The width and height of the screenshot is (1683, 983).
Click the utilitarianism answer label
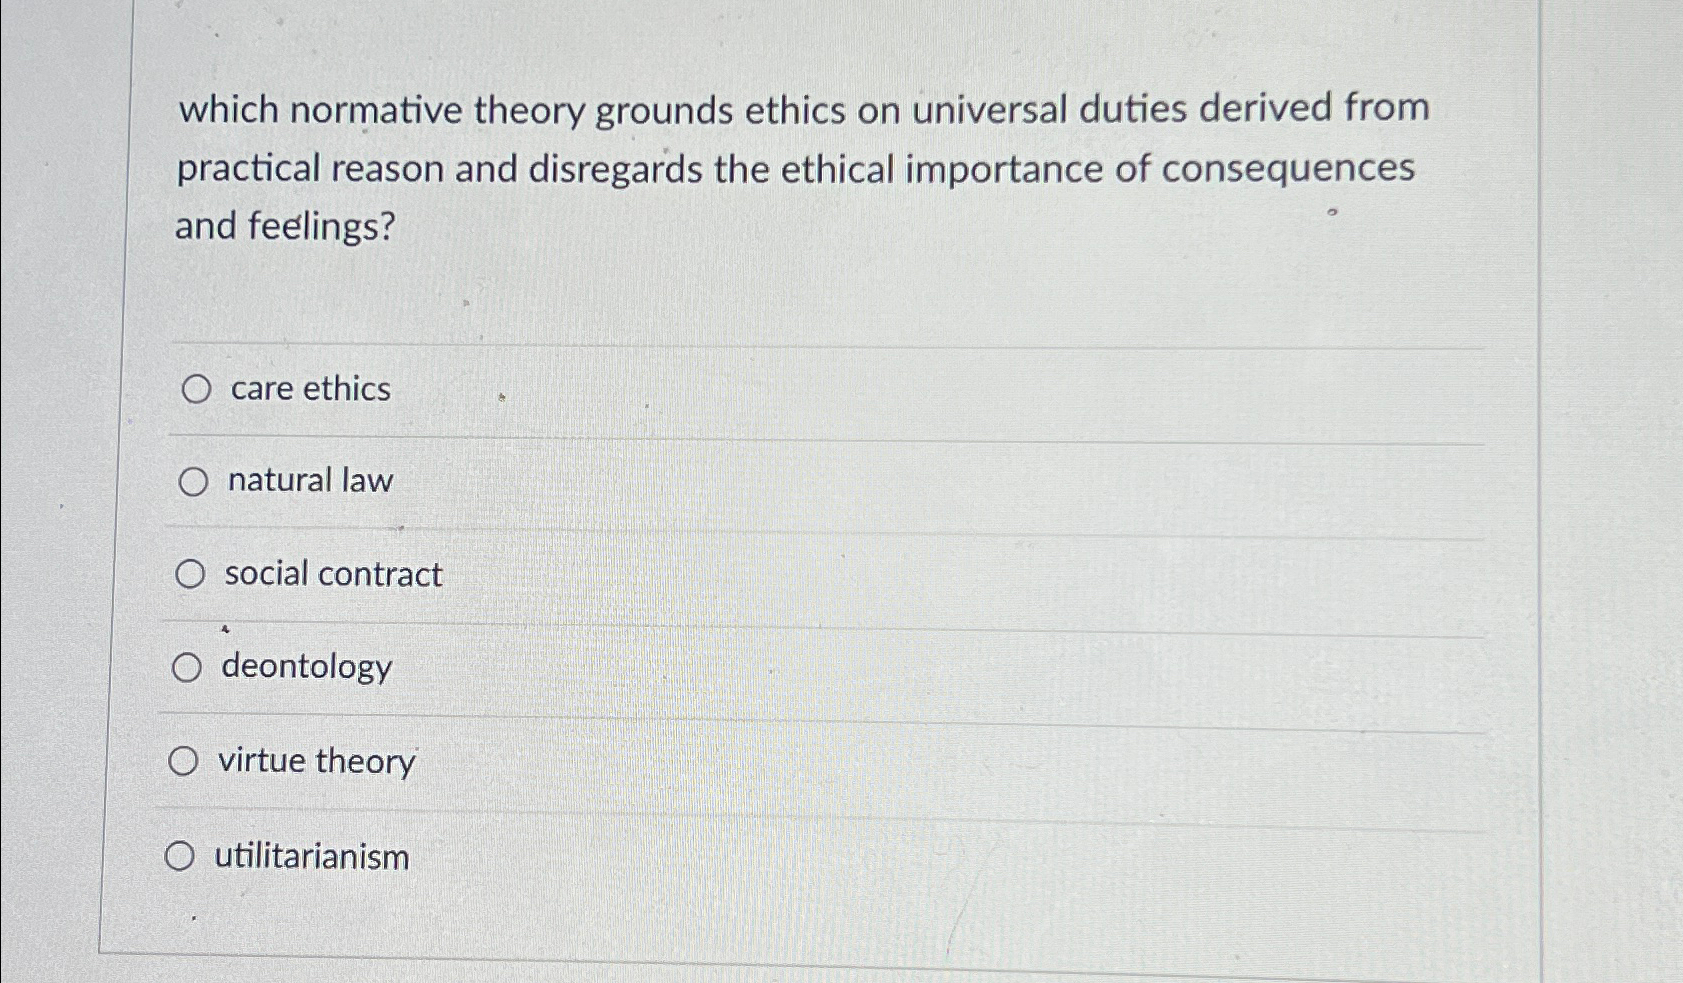pos(311,856)
